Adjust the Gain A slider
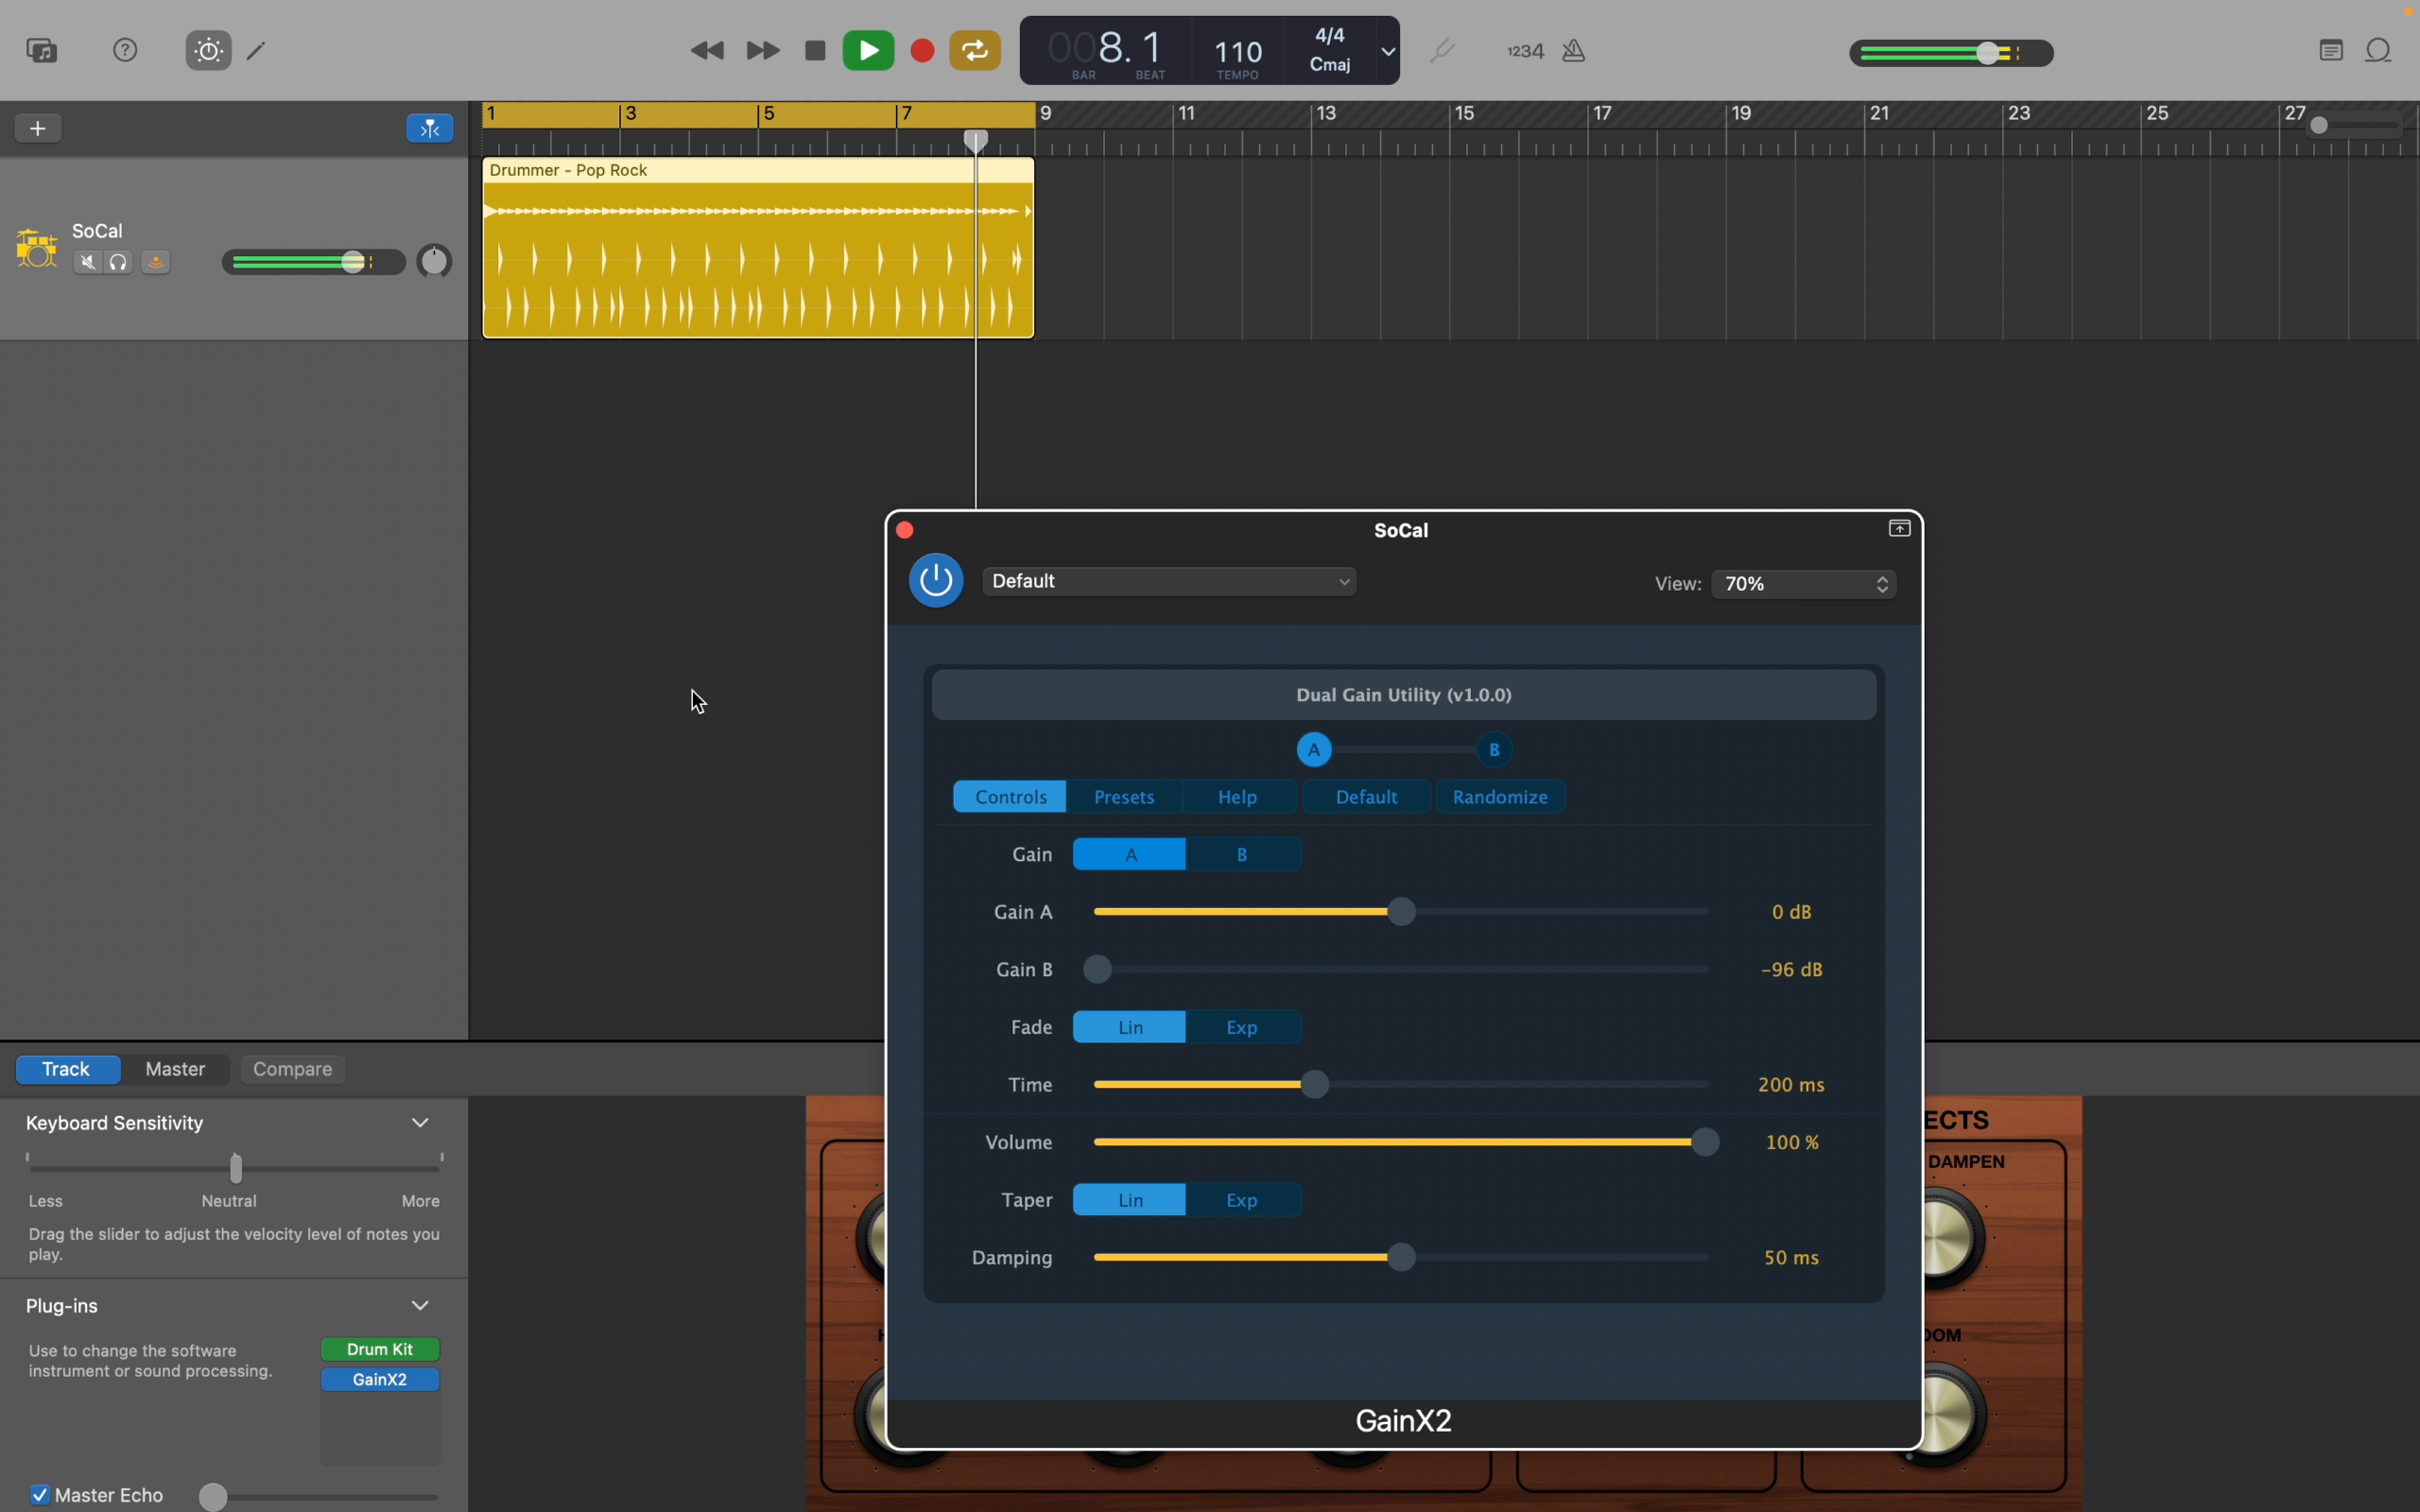This screenshot has width=2420, height=1512. point(1401,912)
